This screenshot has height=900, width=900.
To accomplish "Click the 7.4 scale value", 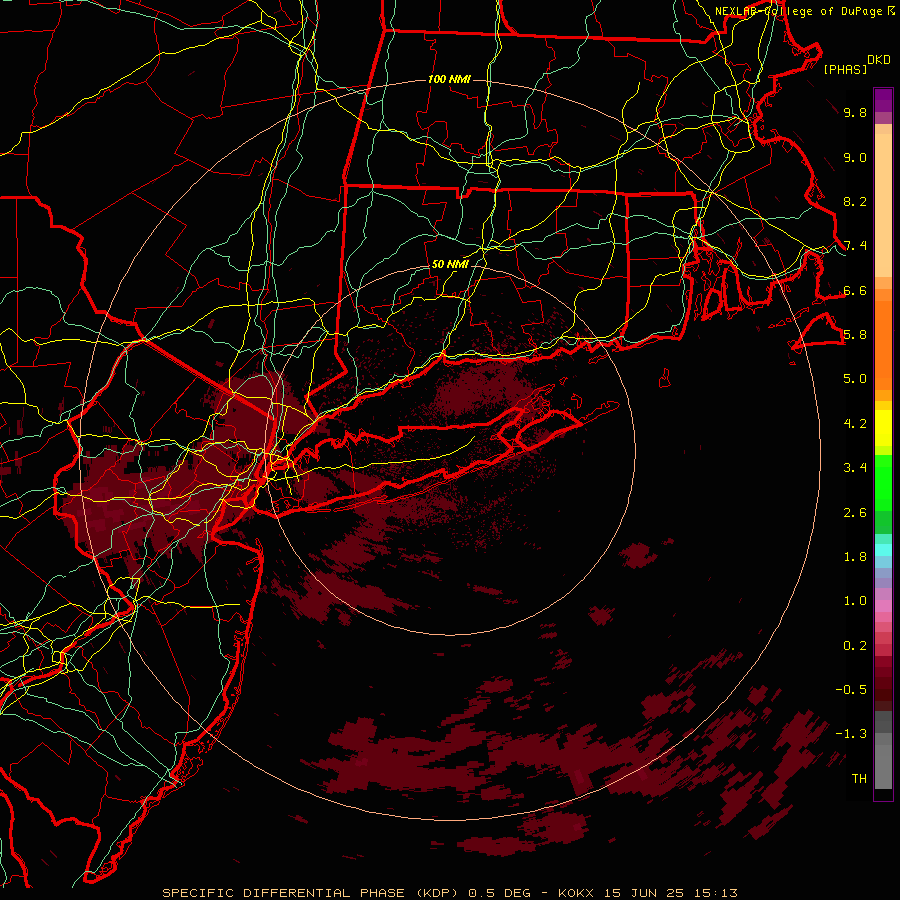I will (855, 246).
